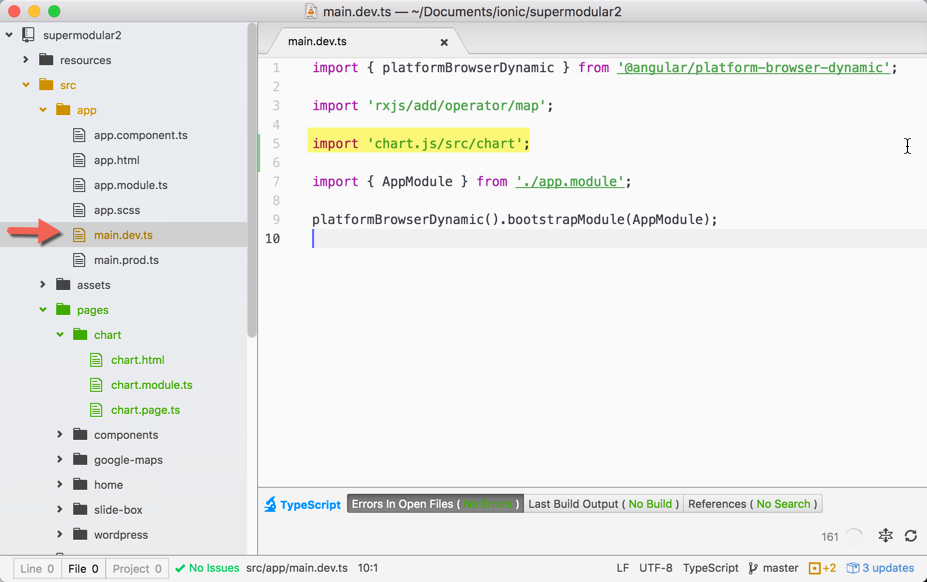Select the app.scss file icon

(x=79, y=210)
